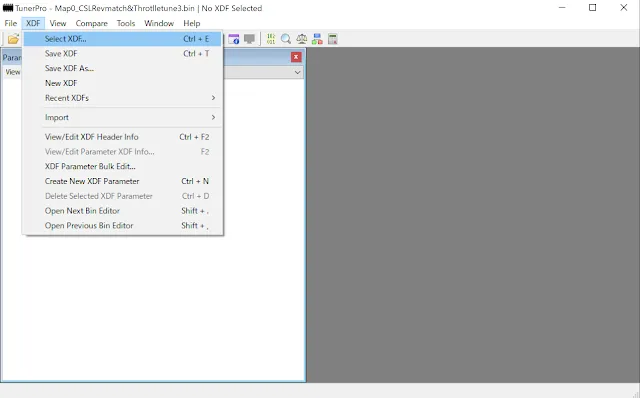
Task: Click the magnifying glass search icon
Action: pyautogui.click(x=286, y=39)
